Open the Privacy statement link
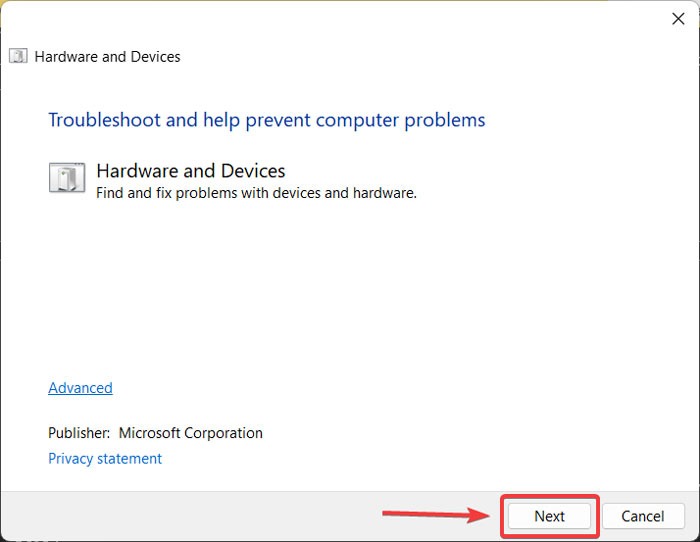The image size is (700, 542). click(105, 459)
